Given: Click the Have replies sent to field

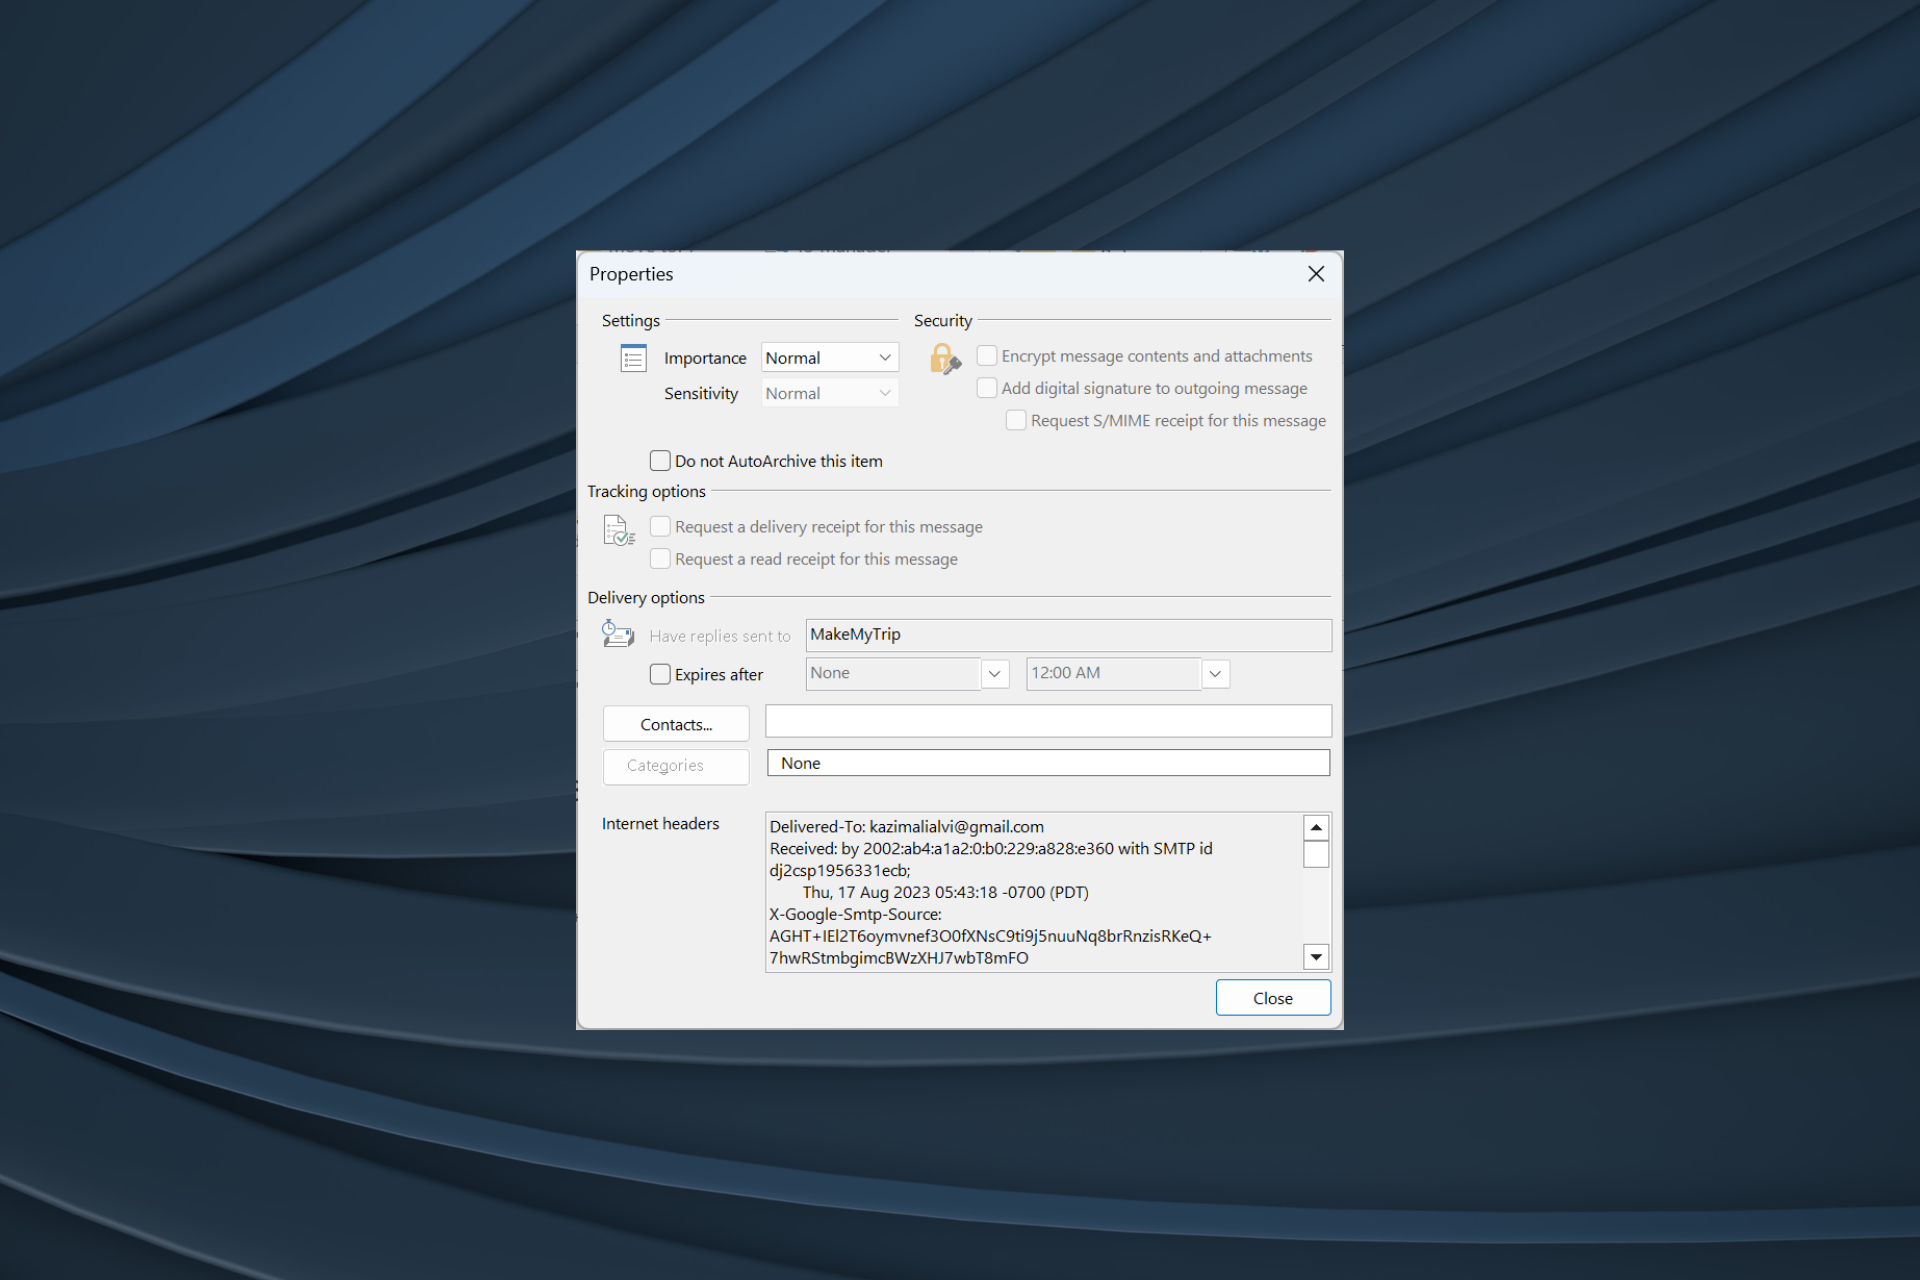Looking at the screenshot, I should pos(1067,634).
